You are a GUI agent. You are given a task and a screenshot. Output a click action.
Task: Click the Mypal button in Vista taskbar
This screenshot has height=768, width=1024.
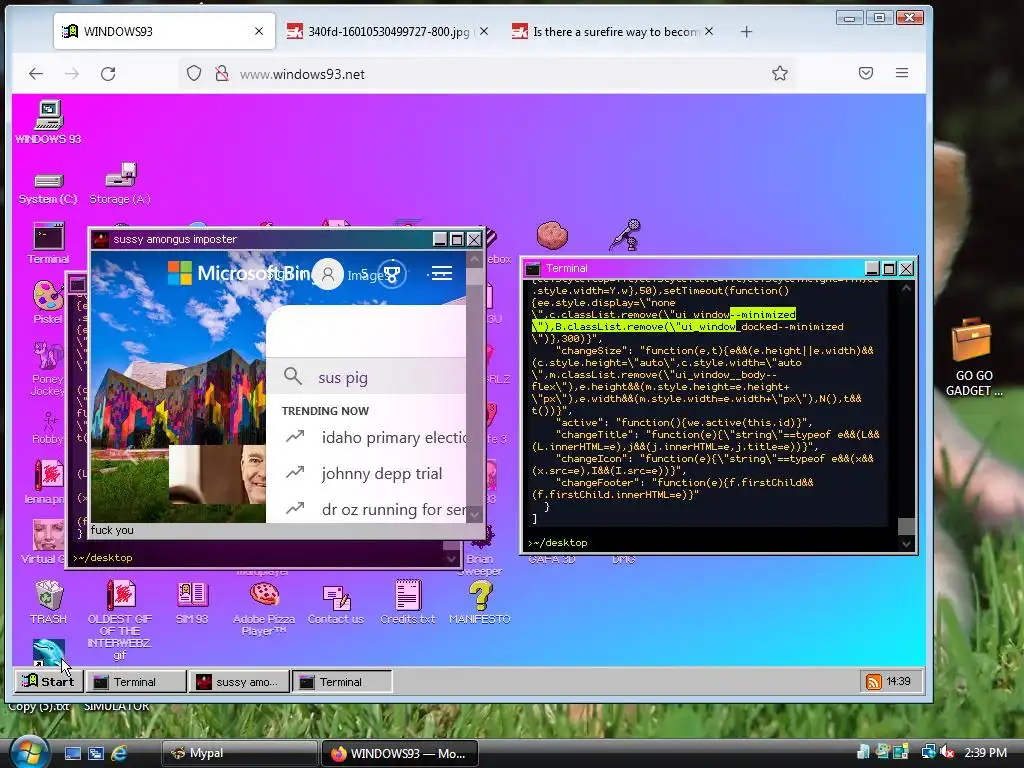coord(239,753)
